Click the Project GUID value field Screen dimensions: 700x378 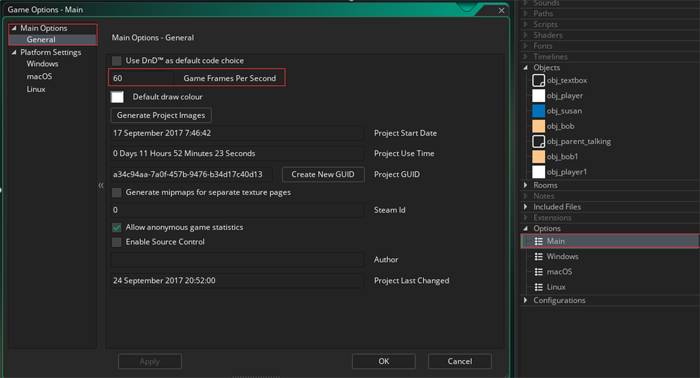click(x=192, y=174)
